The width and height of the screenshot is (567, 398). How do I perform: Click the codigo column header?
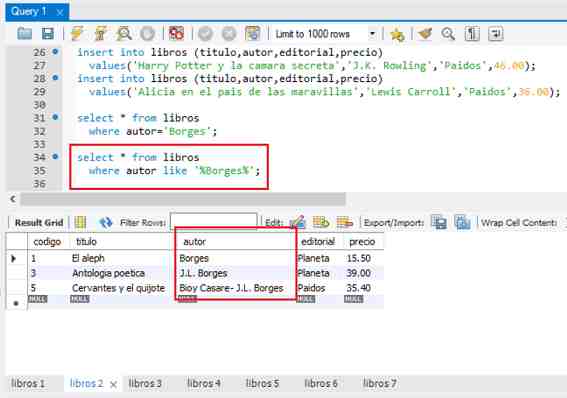tap(47, 242)
